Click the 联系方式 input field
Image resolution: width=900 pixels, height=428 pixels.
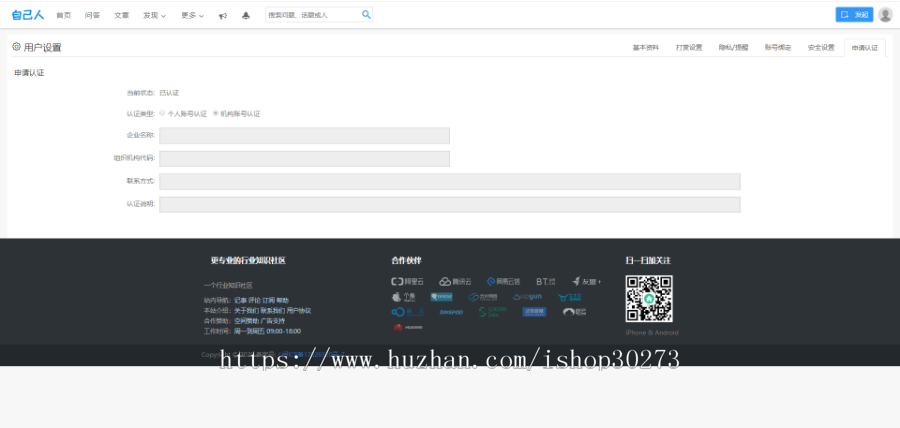click(x=449, y=181)
